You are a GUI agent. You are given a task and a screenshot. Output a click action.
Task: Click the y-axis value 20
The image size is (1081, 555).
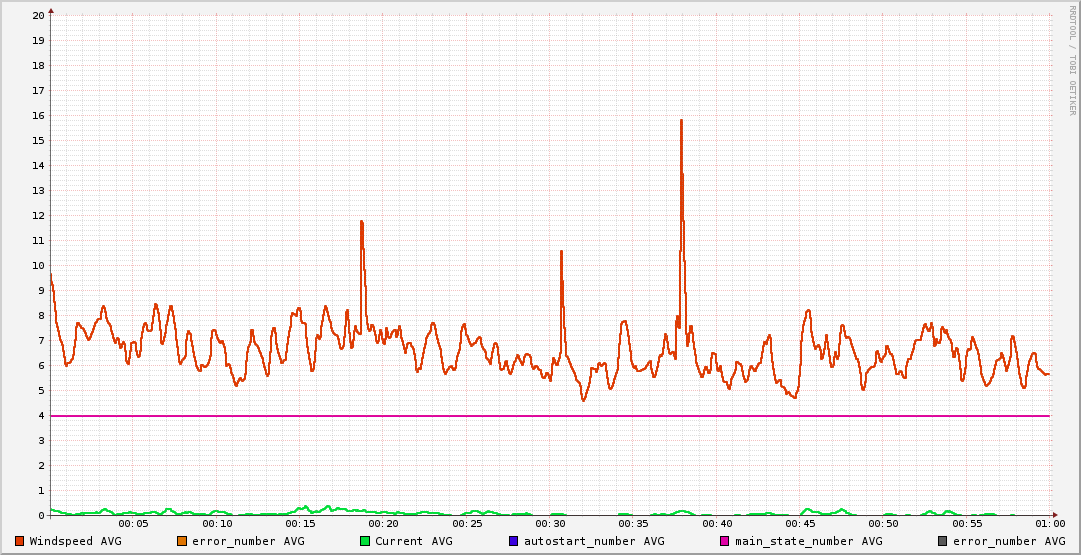[x=38, y=15]
